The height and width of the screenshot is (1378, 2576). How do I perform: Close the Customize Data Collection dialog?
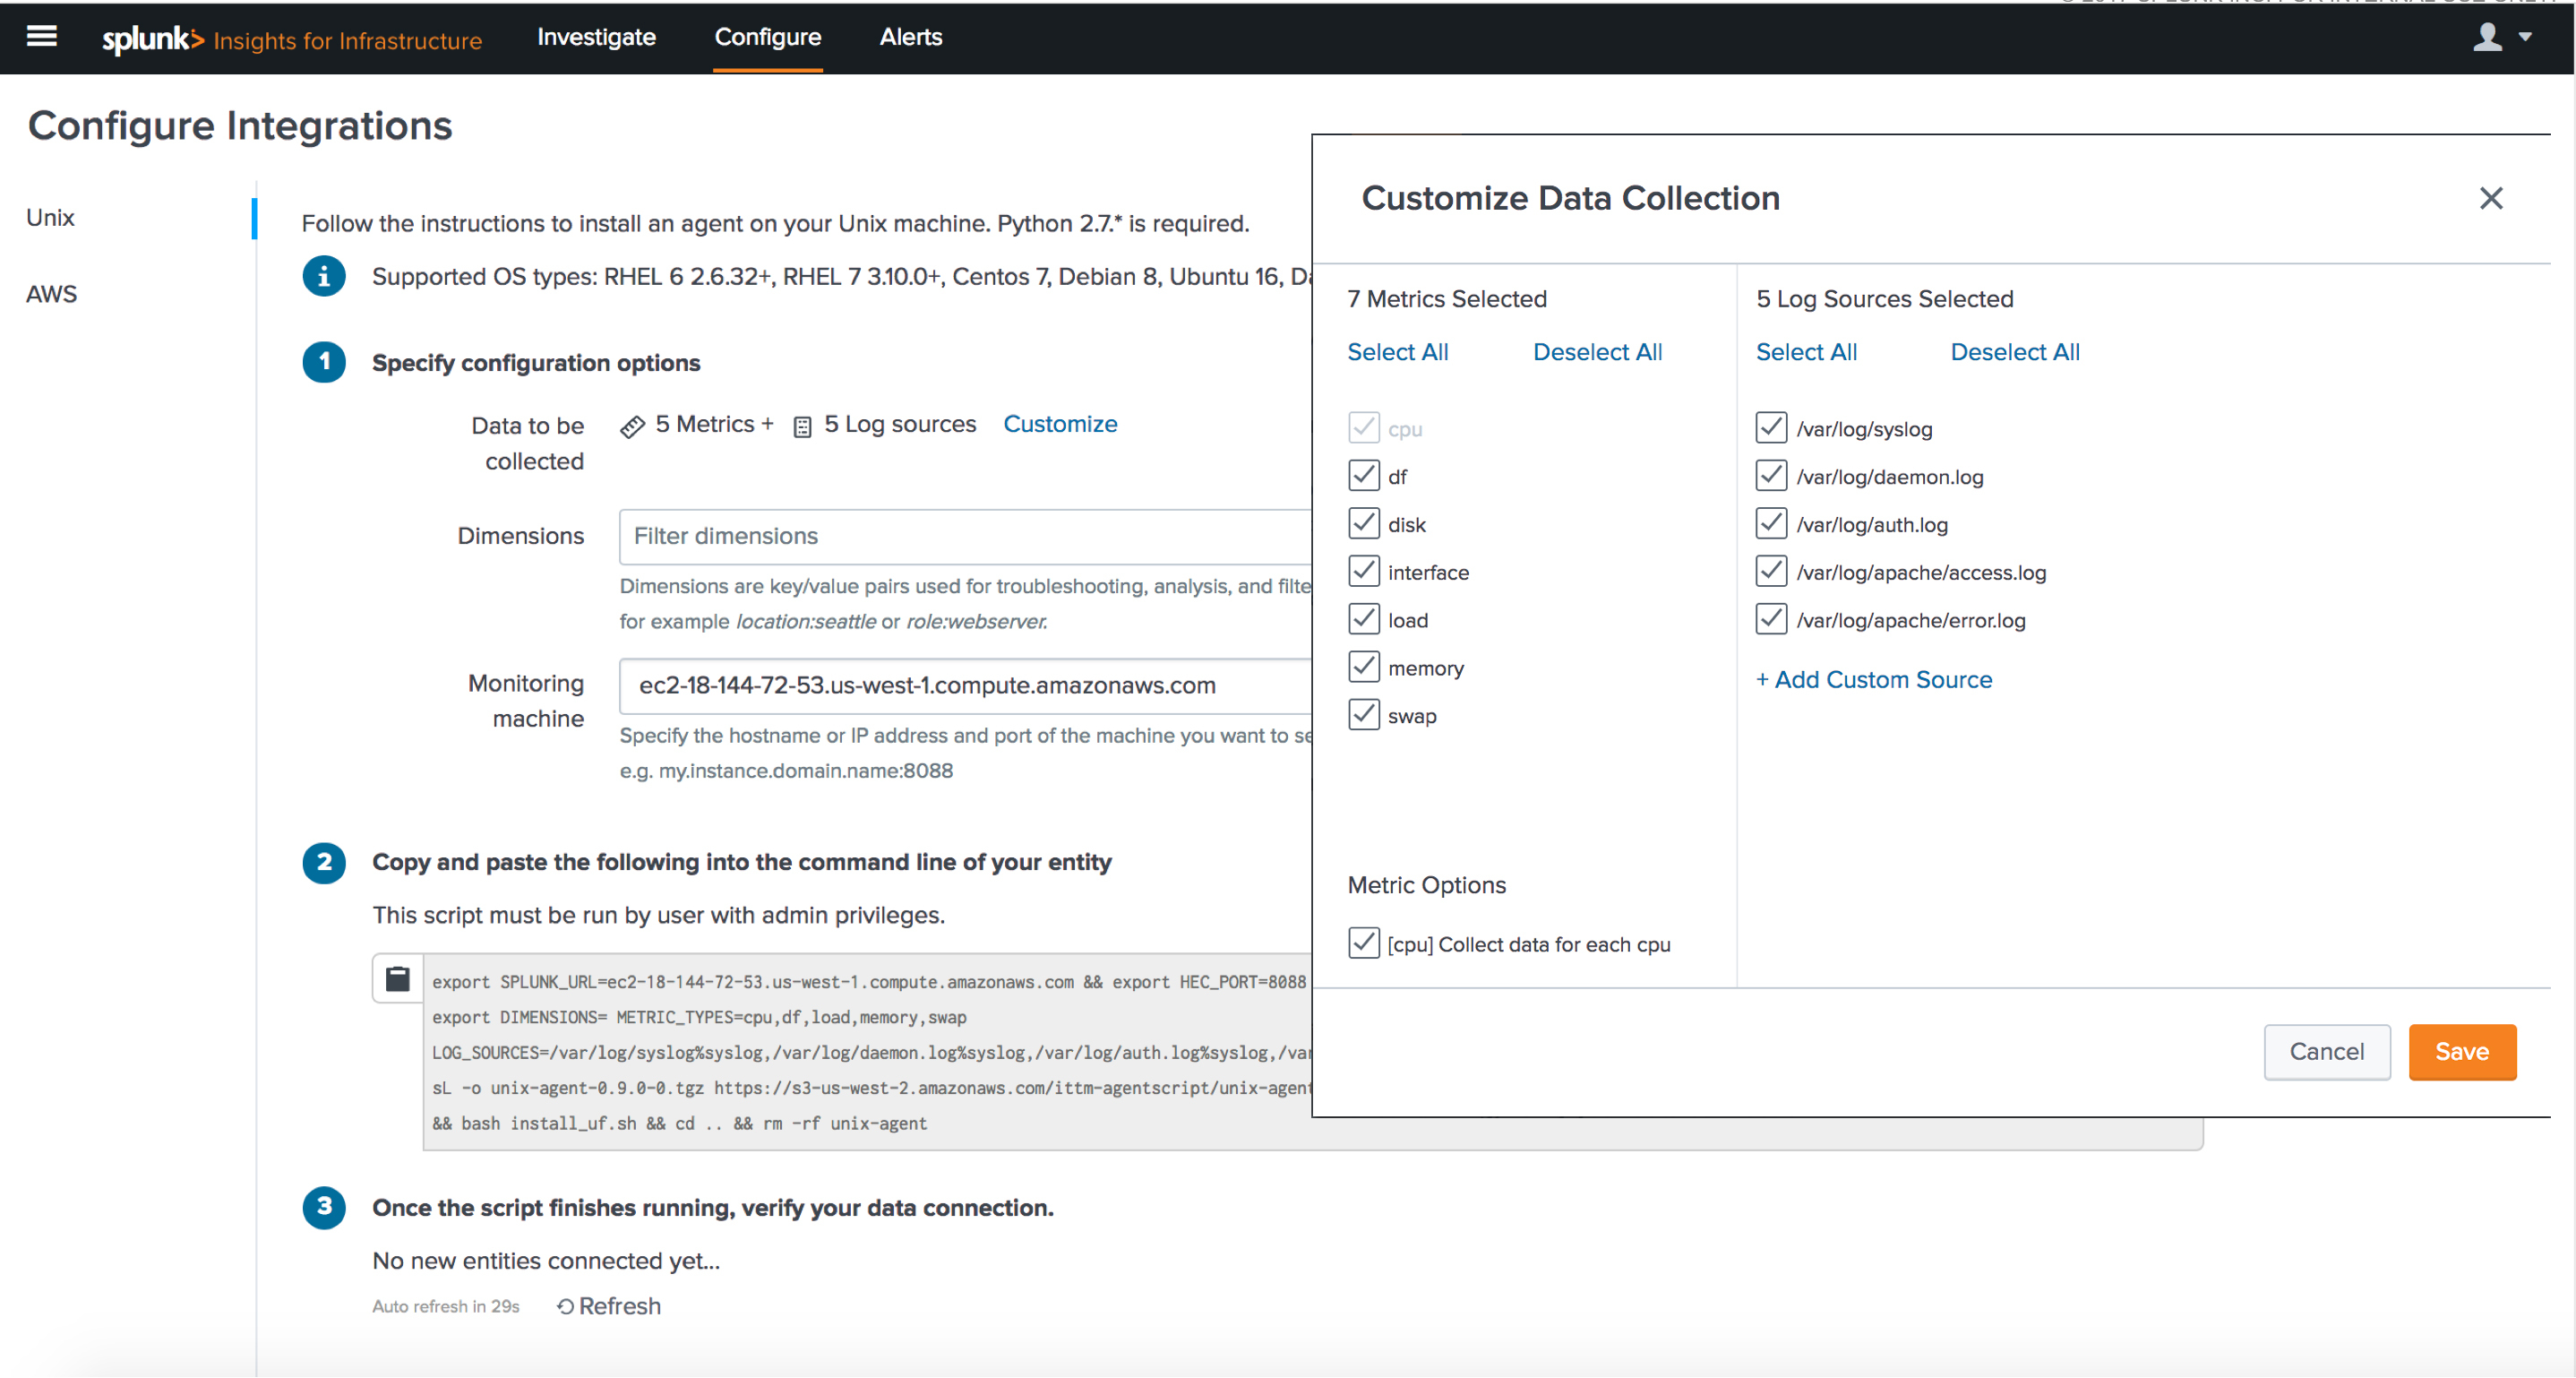click(2490, 198)
